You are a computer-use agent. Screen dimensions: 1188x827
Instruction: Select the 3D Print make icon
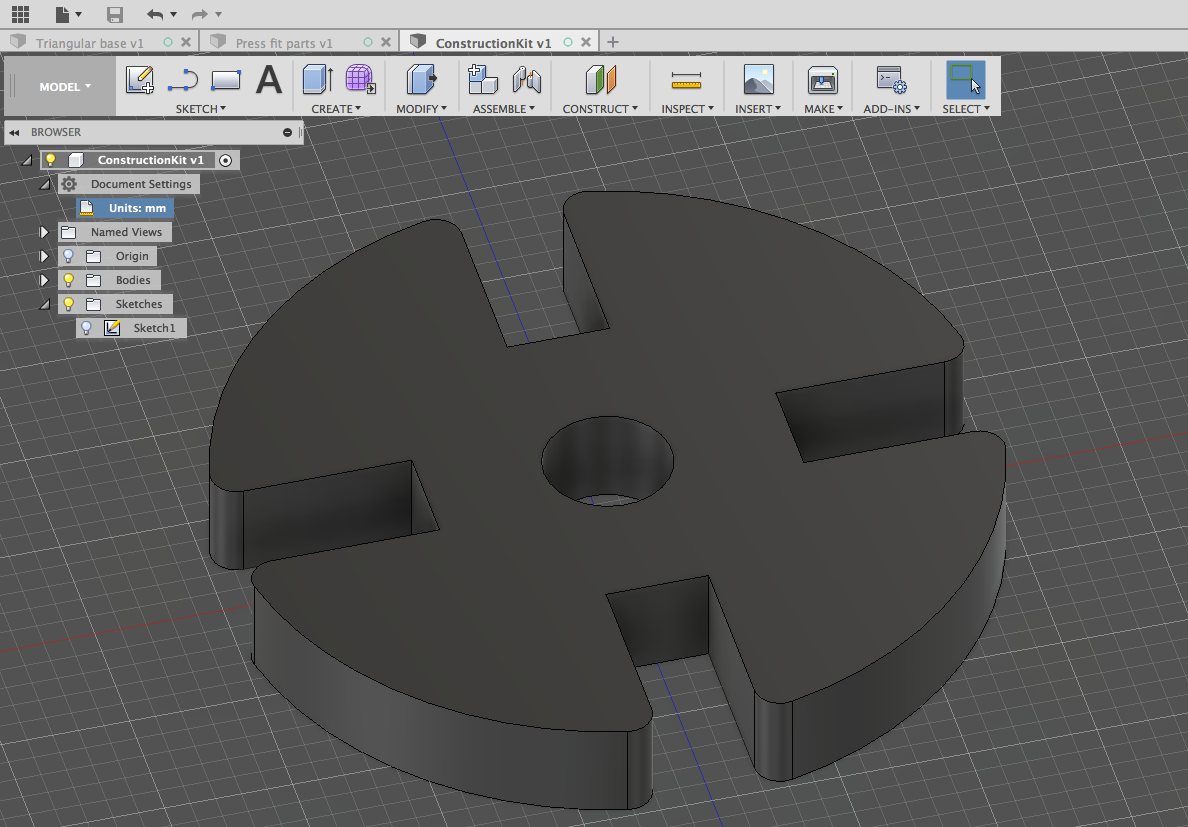(823, 79)
